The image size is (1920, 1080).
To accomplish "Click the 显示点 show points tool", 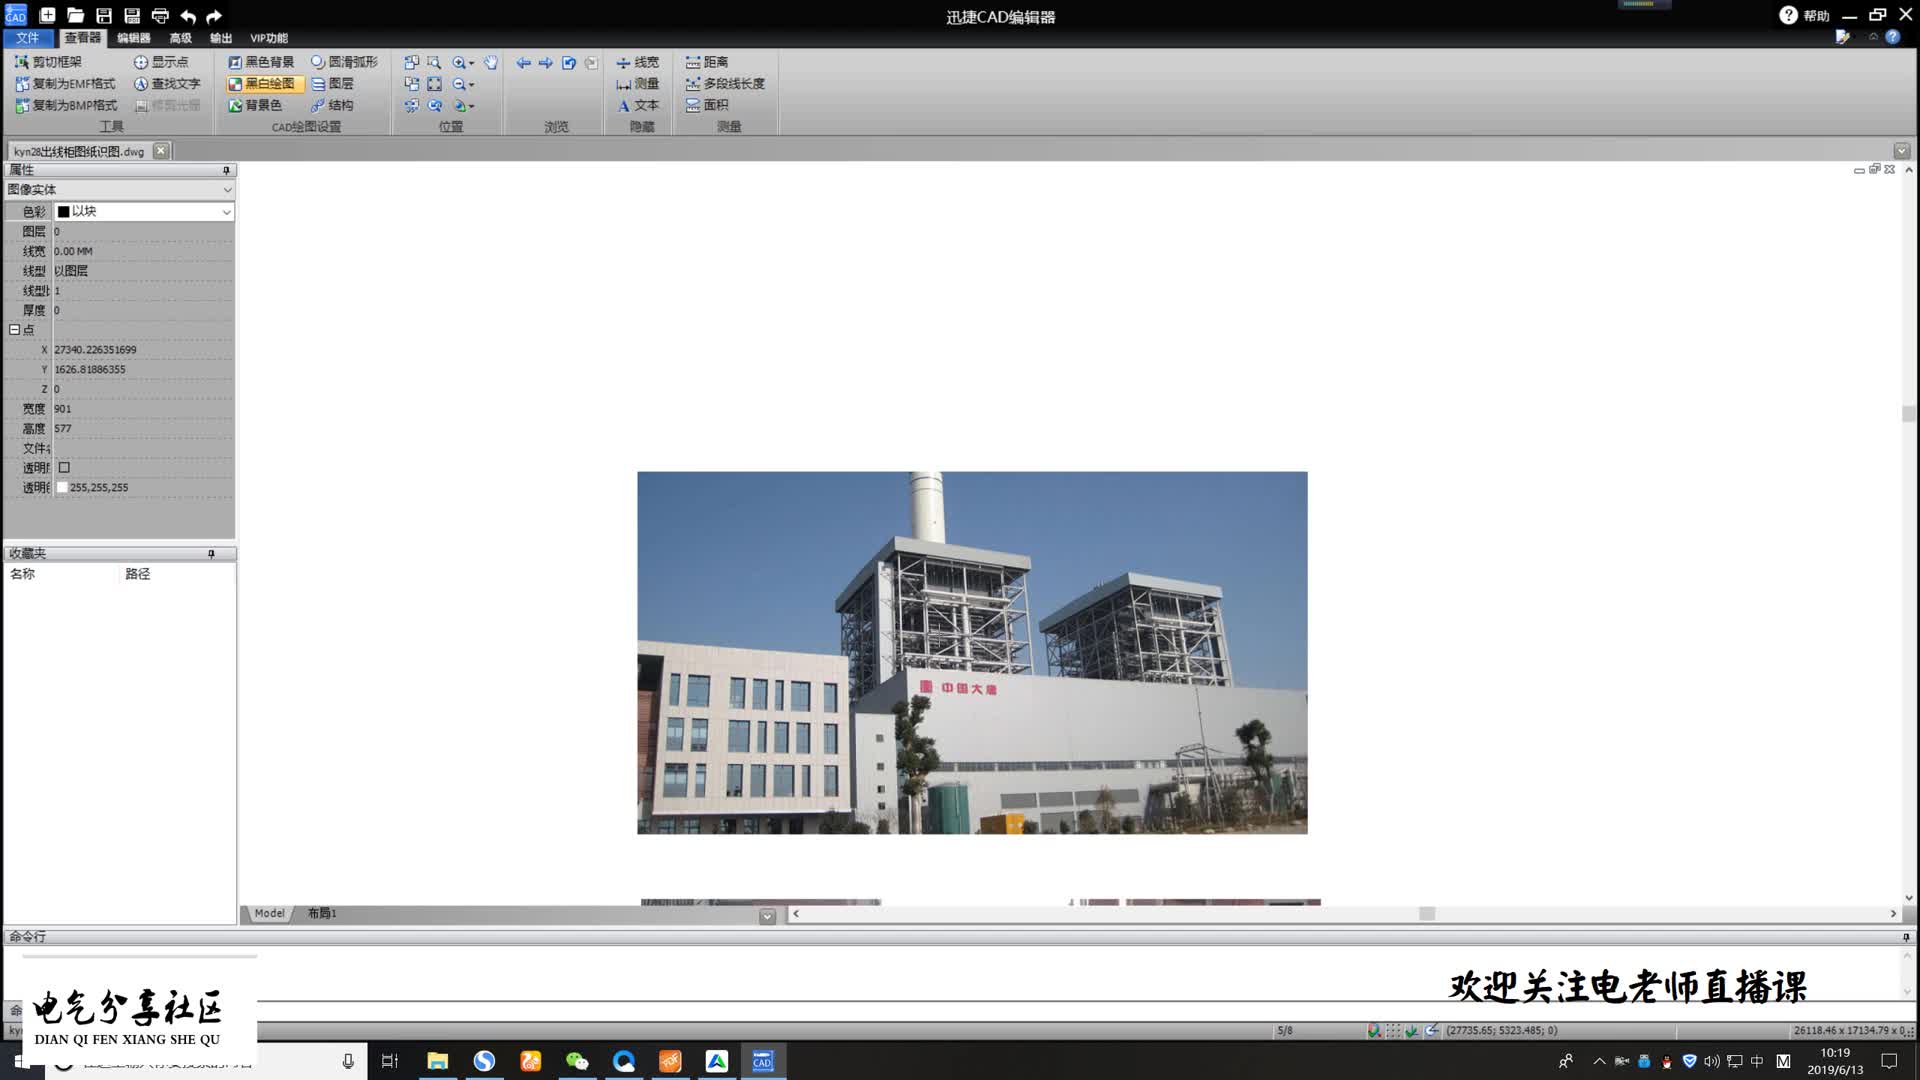I will 161,62.
